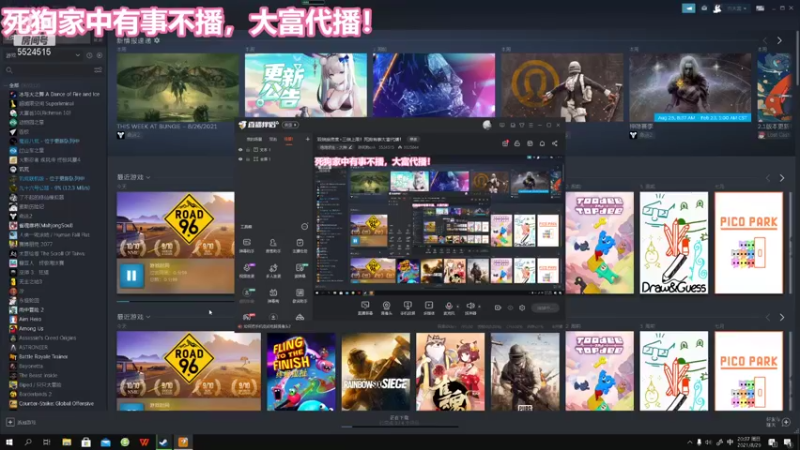Toggle lock on first source layer
This screenshot has width=800, height=450.
coord(248,150)
